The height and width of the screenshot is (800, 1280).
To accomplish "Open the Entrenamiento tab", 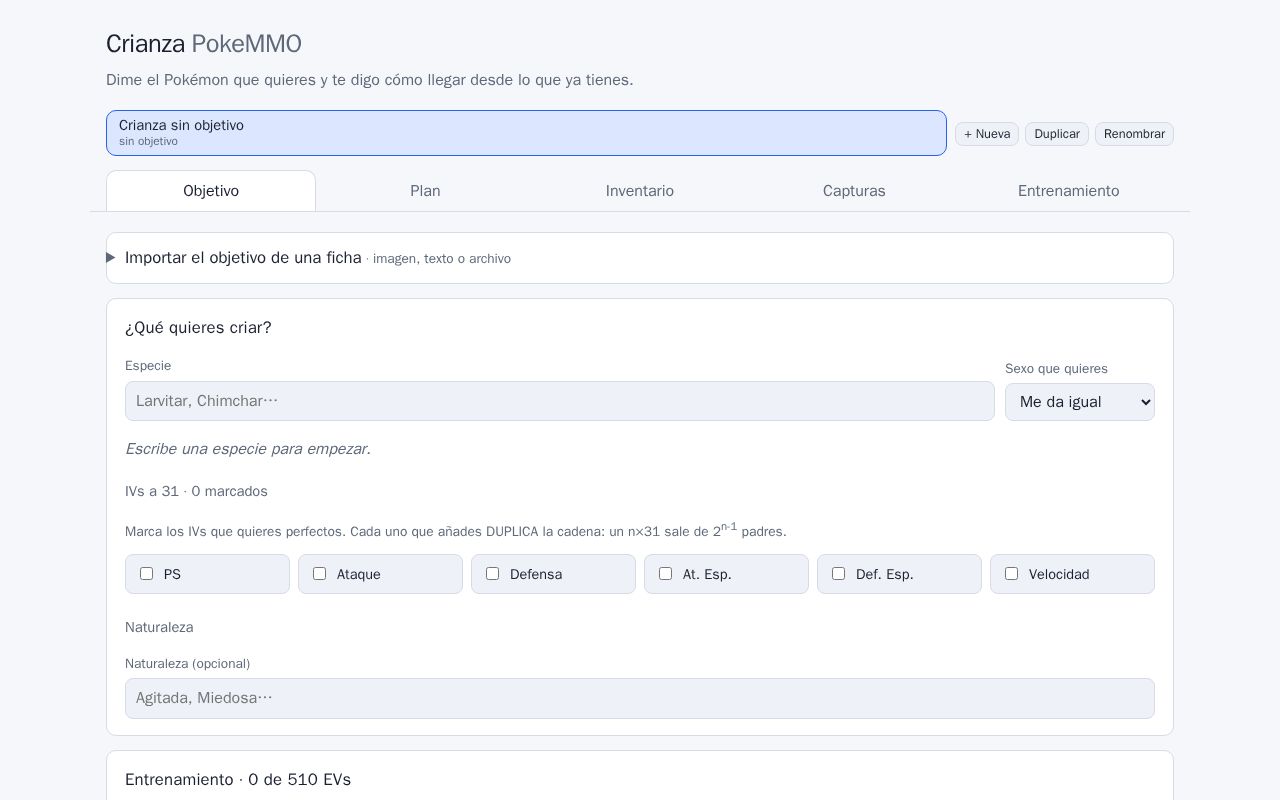I will point(1068,191).
